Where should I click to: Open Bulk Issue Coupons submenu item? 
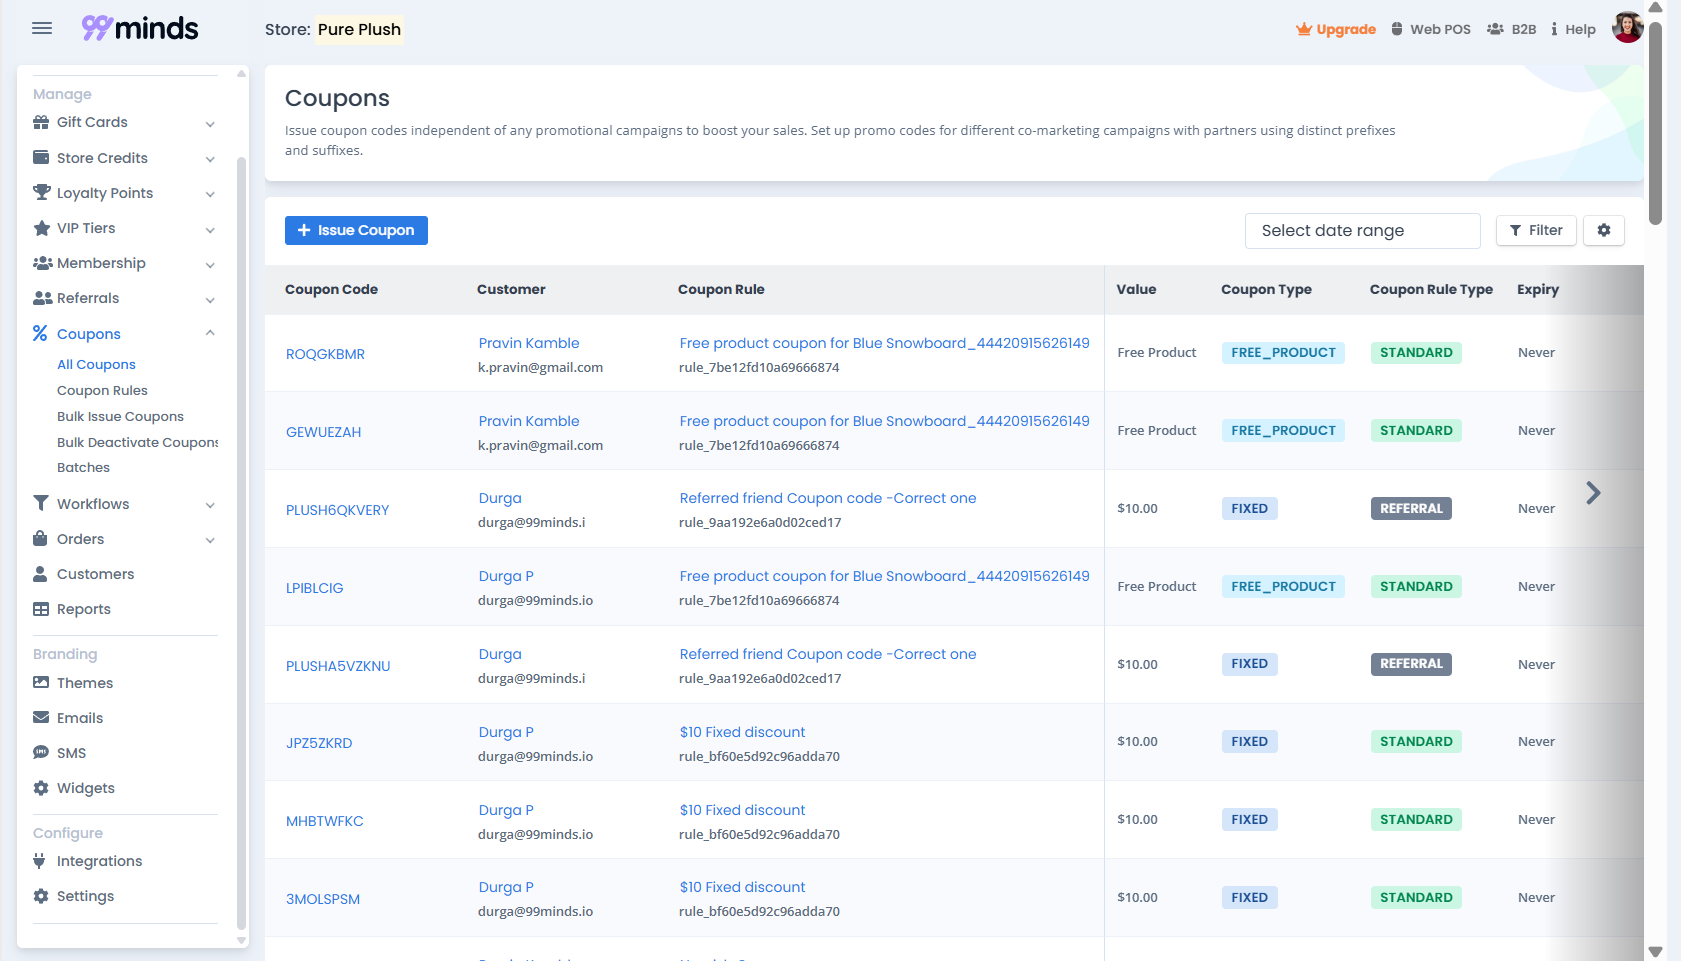point(120,417)
